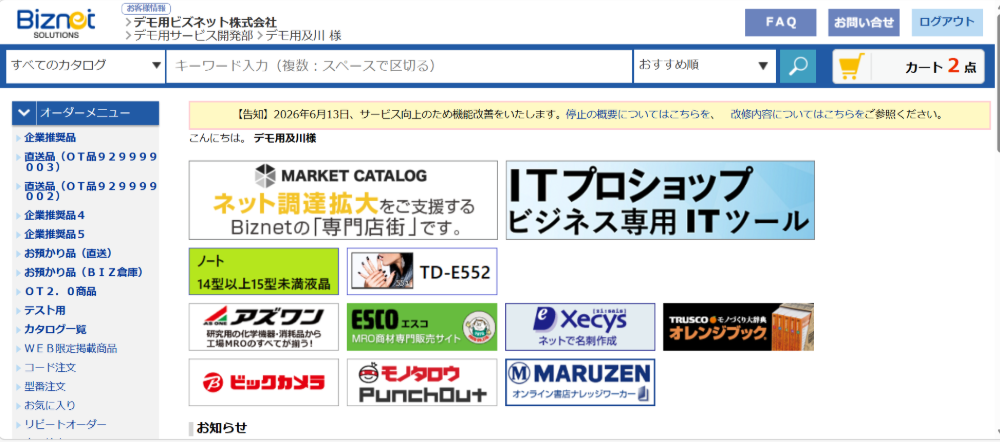Open the TRUSCO オレンジブック banner
1000x442 pixels.
(739, 327)
